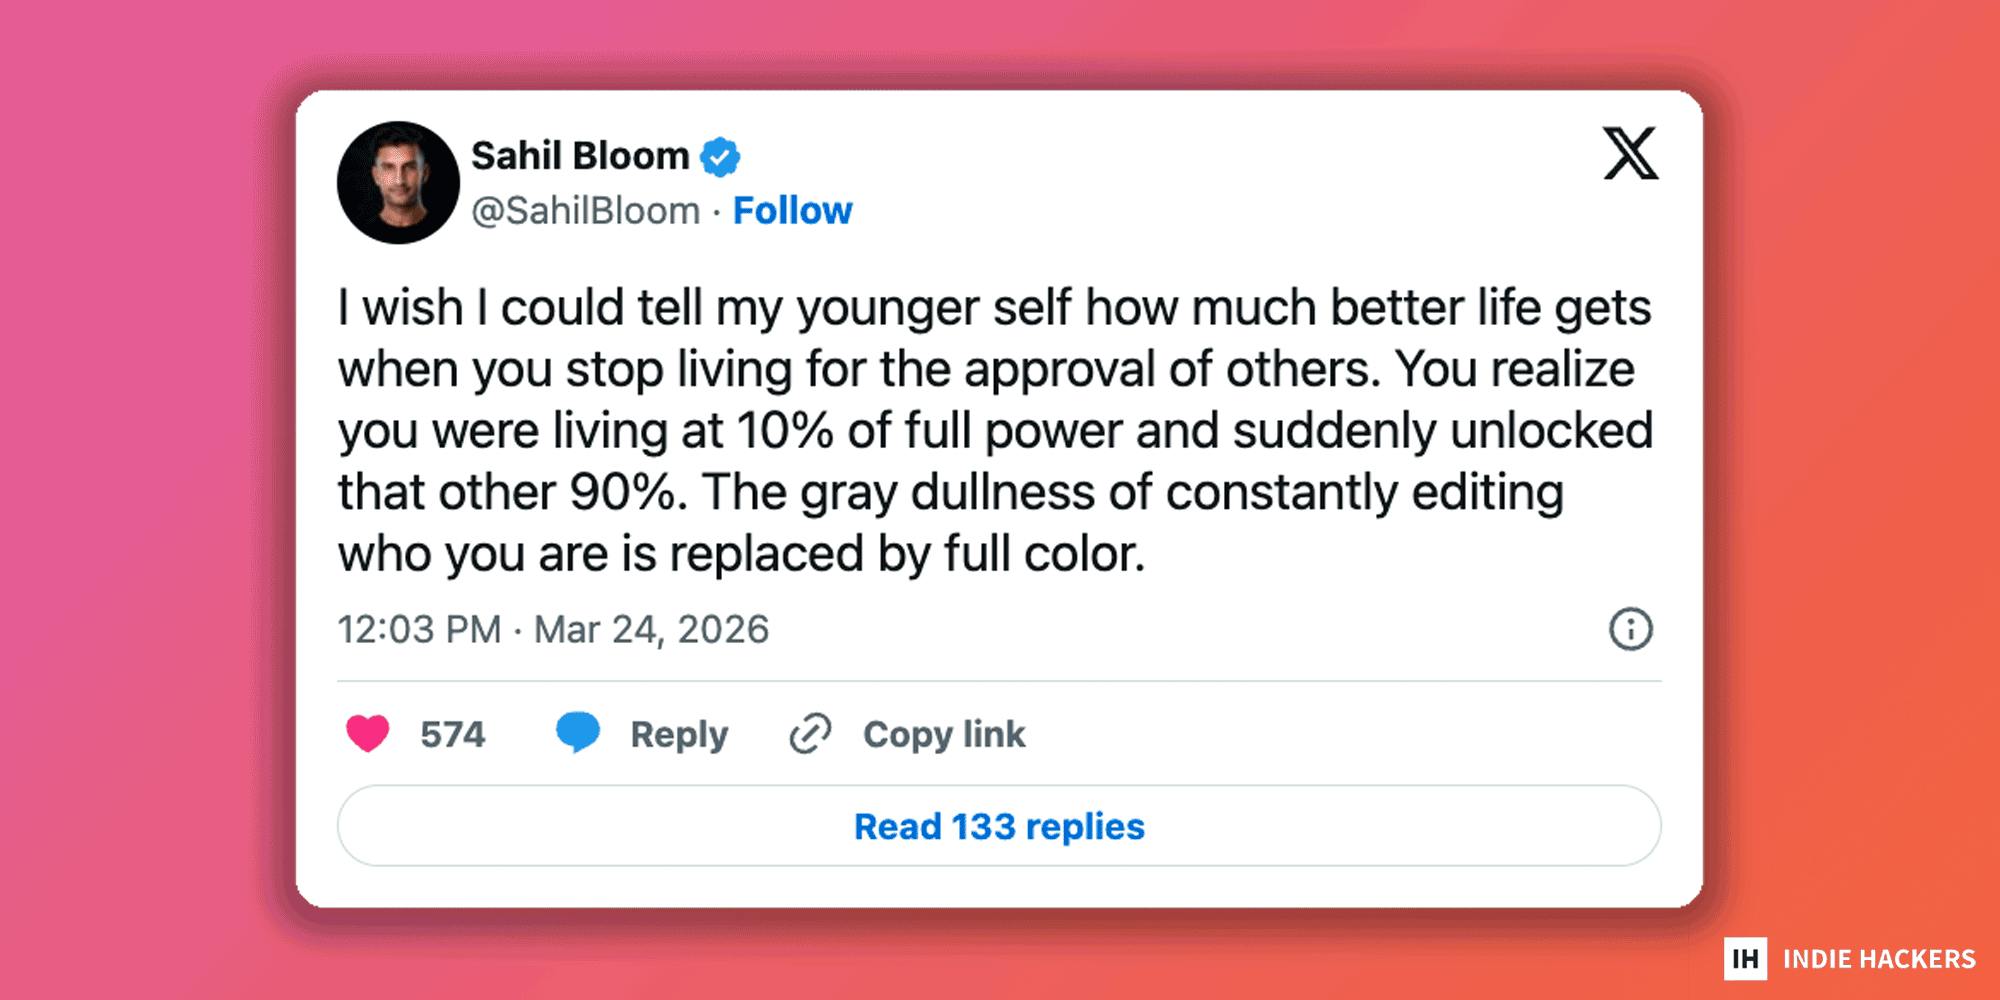The width and height of the screenshot is (2000, 1000).
Task: Click the Reply text label
Action: [679, 734]
